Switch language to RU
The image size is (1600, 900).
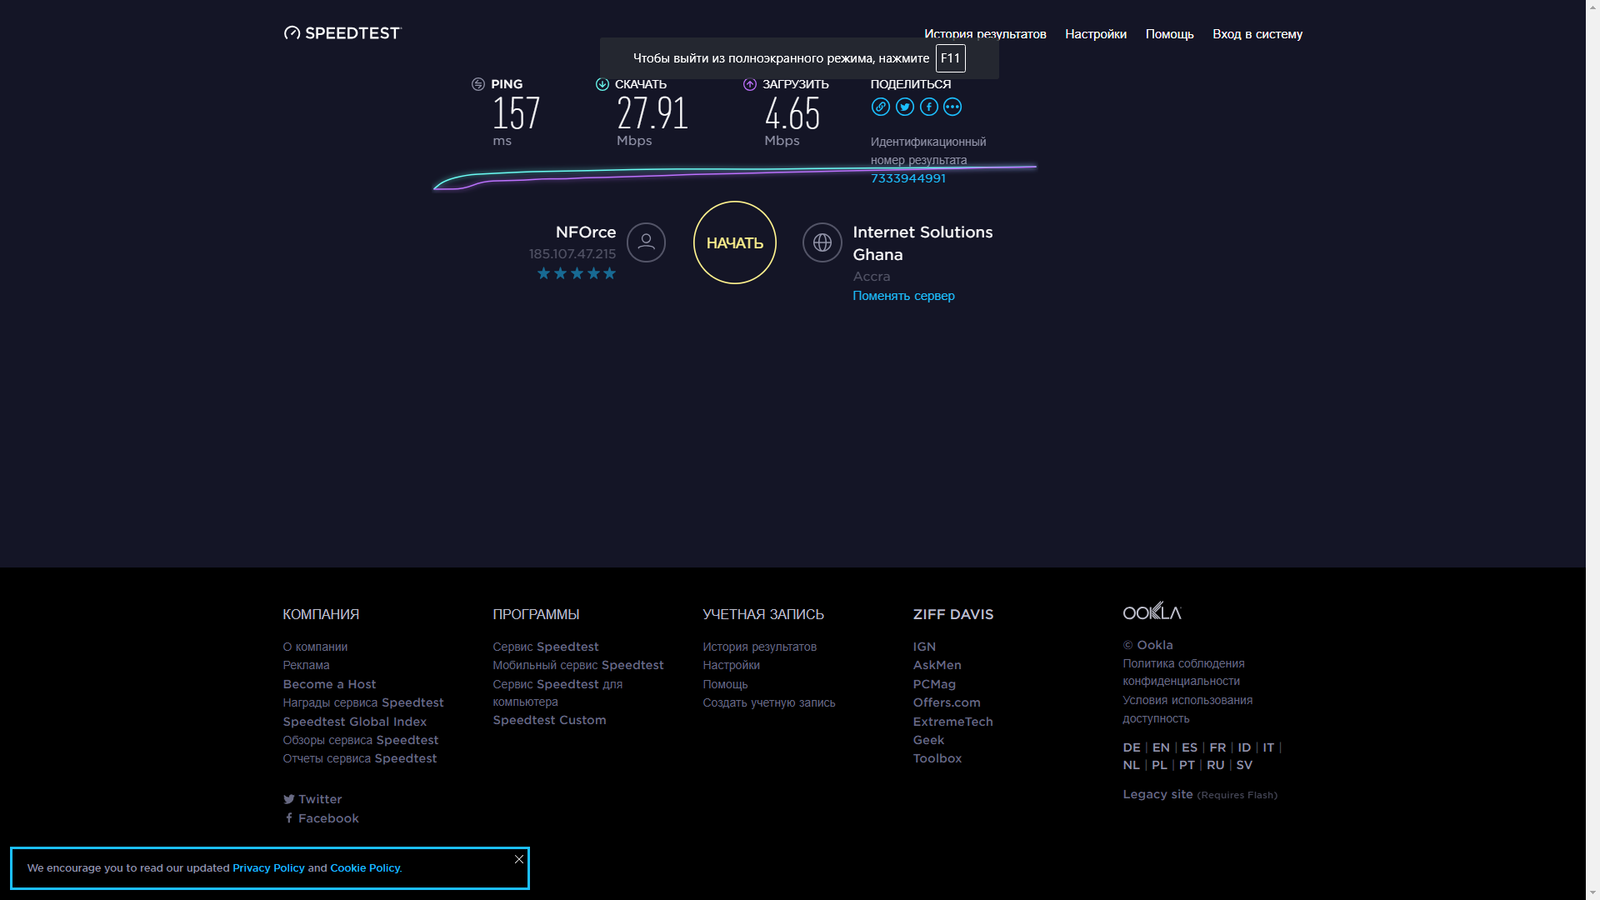pos(1215,765)
